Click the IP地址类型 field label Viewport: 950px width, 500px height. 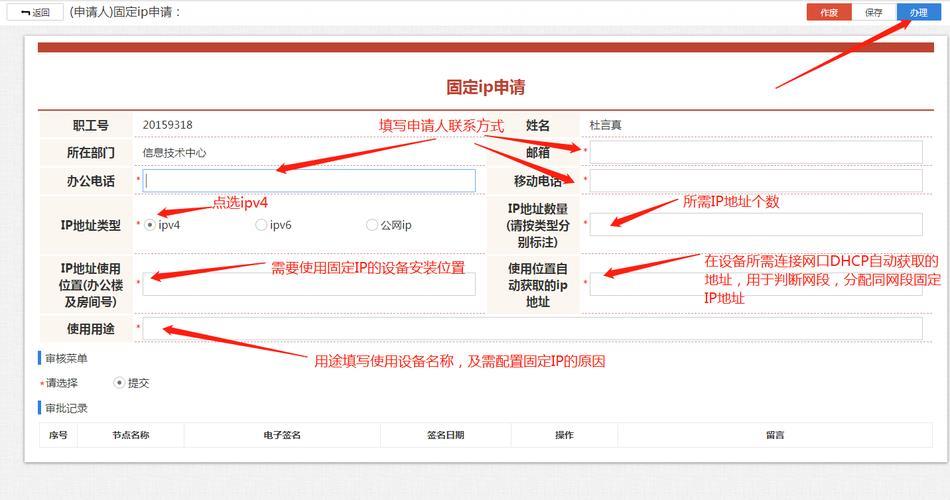pyautogui.click(x=90, y=225)
